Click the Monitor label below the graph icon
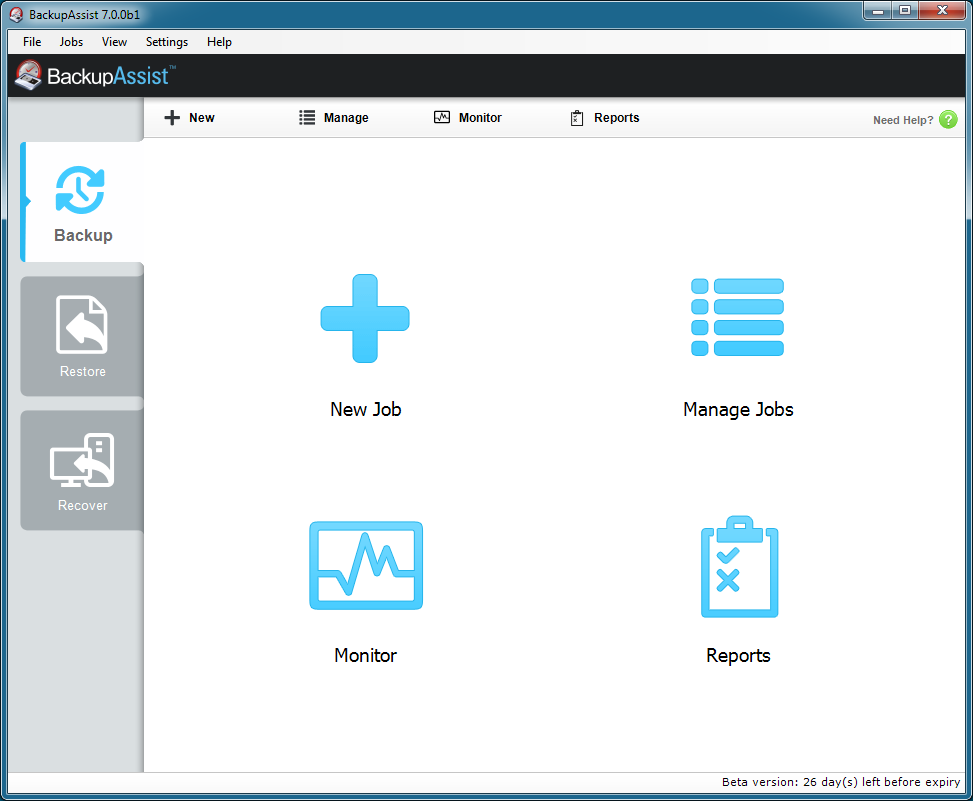The width and height of the screenshot is (973, 801). (365, 655)
